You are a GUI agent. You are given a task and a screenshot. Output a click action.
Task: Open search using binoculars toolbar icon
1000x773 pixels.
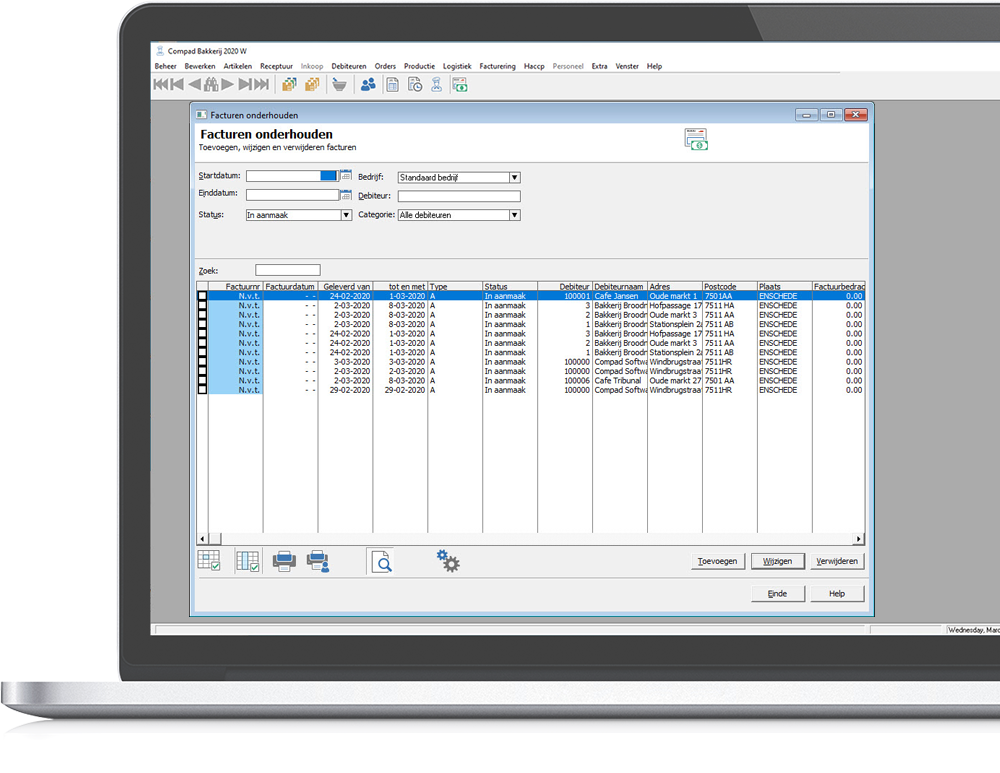tap(210, 84)
